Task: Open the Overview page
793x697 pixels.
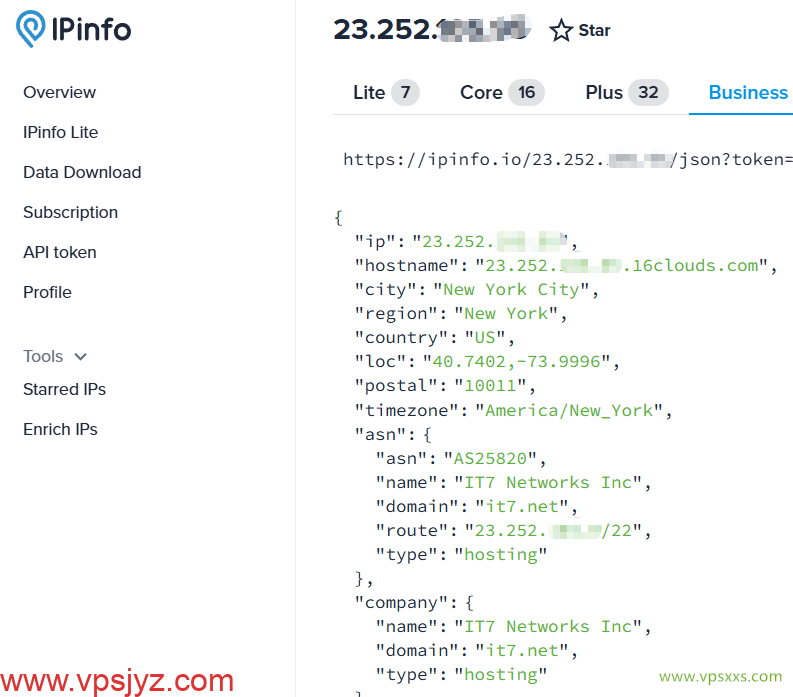Action: coord(59,93)
